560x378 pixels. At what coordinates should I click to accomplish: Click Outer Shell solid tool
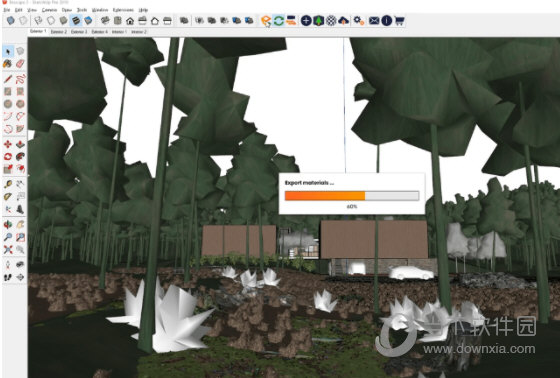(184, 21)
